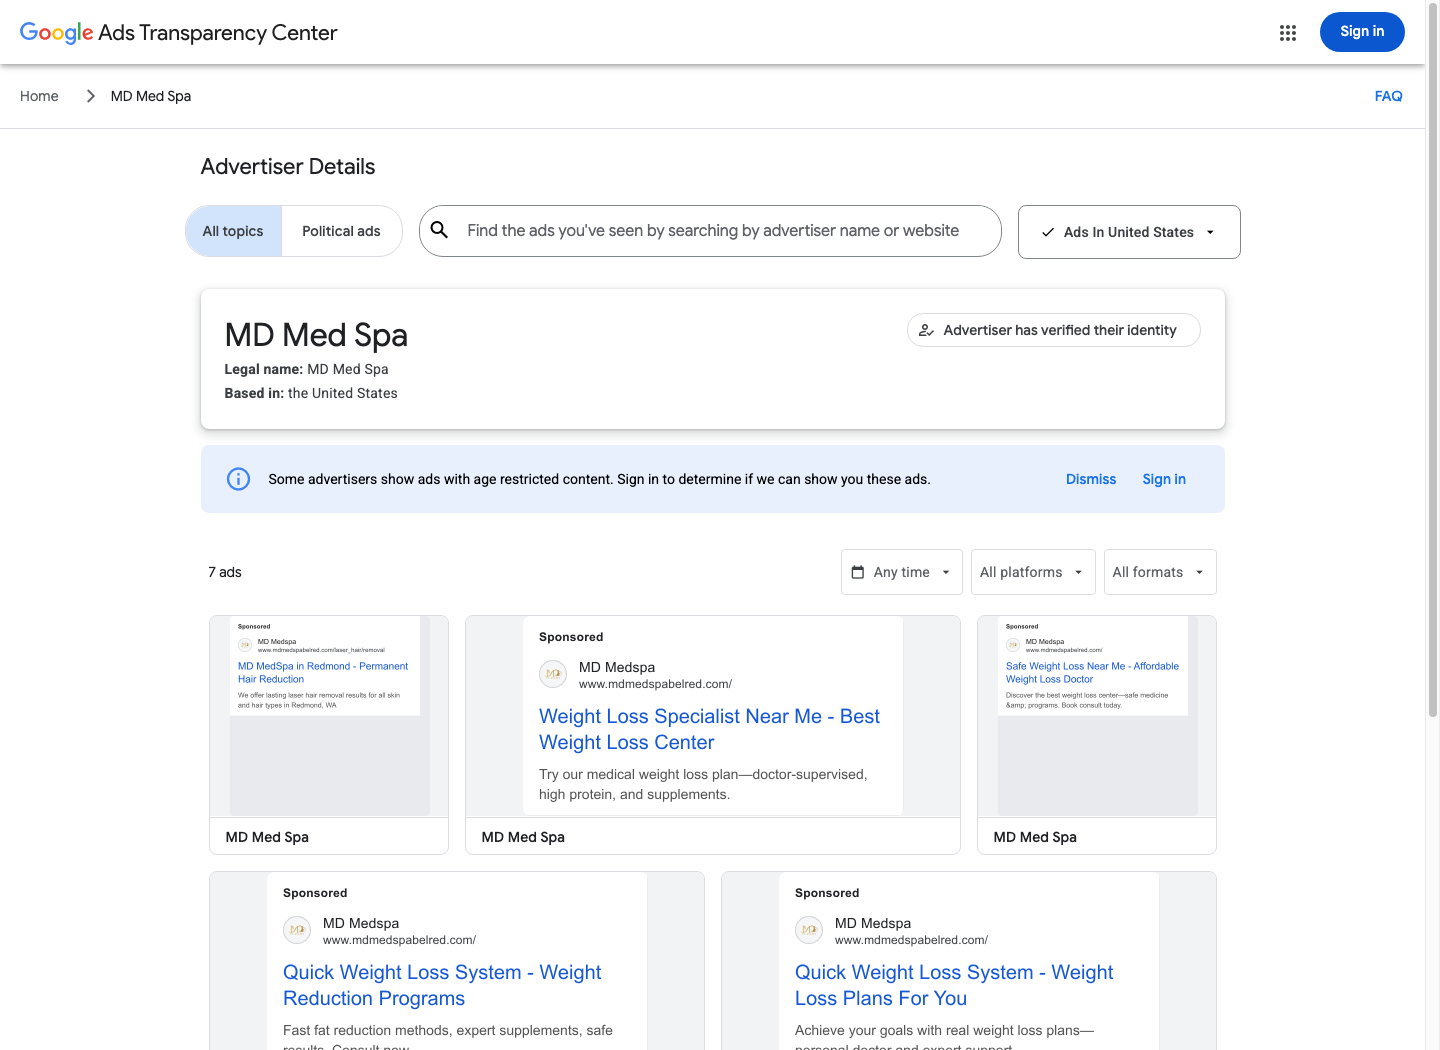Expand the Any time date filter
Viewport: 1440px width, 1050px height.
pyautogui.click(x=902, y=572)
